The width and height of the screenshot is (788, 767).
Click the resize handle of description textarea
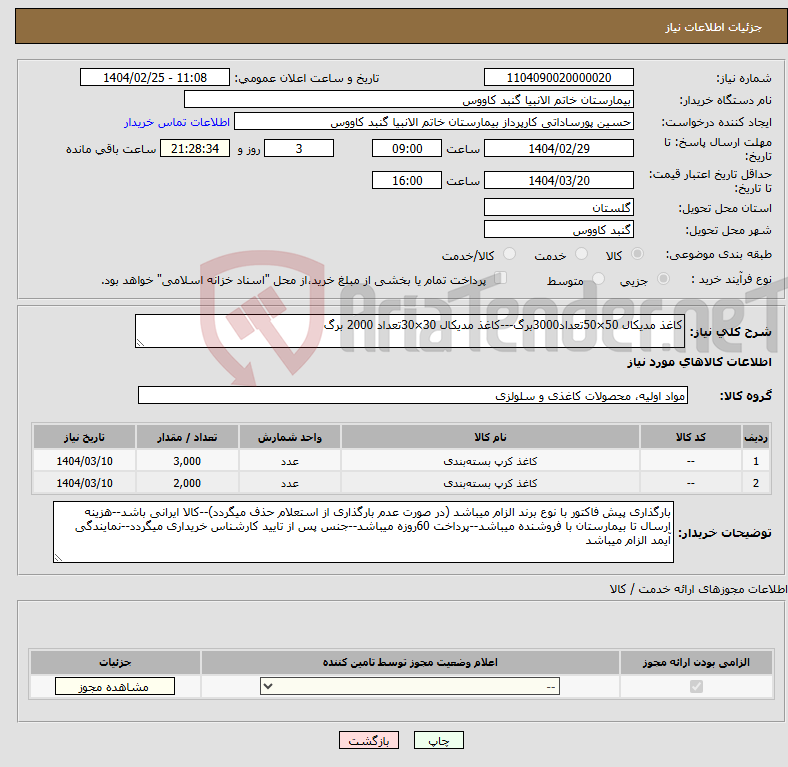140,343
